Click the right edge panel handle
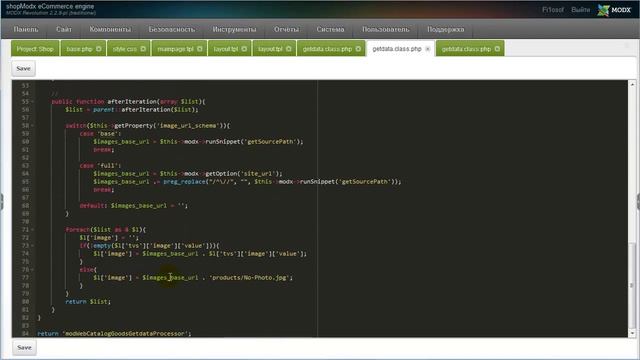Screen dimensions: 640x360 638,202
